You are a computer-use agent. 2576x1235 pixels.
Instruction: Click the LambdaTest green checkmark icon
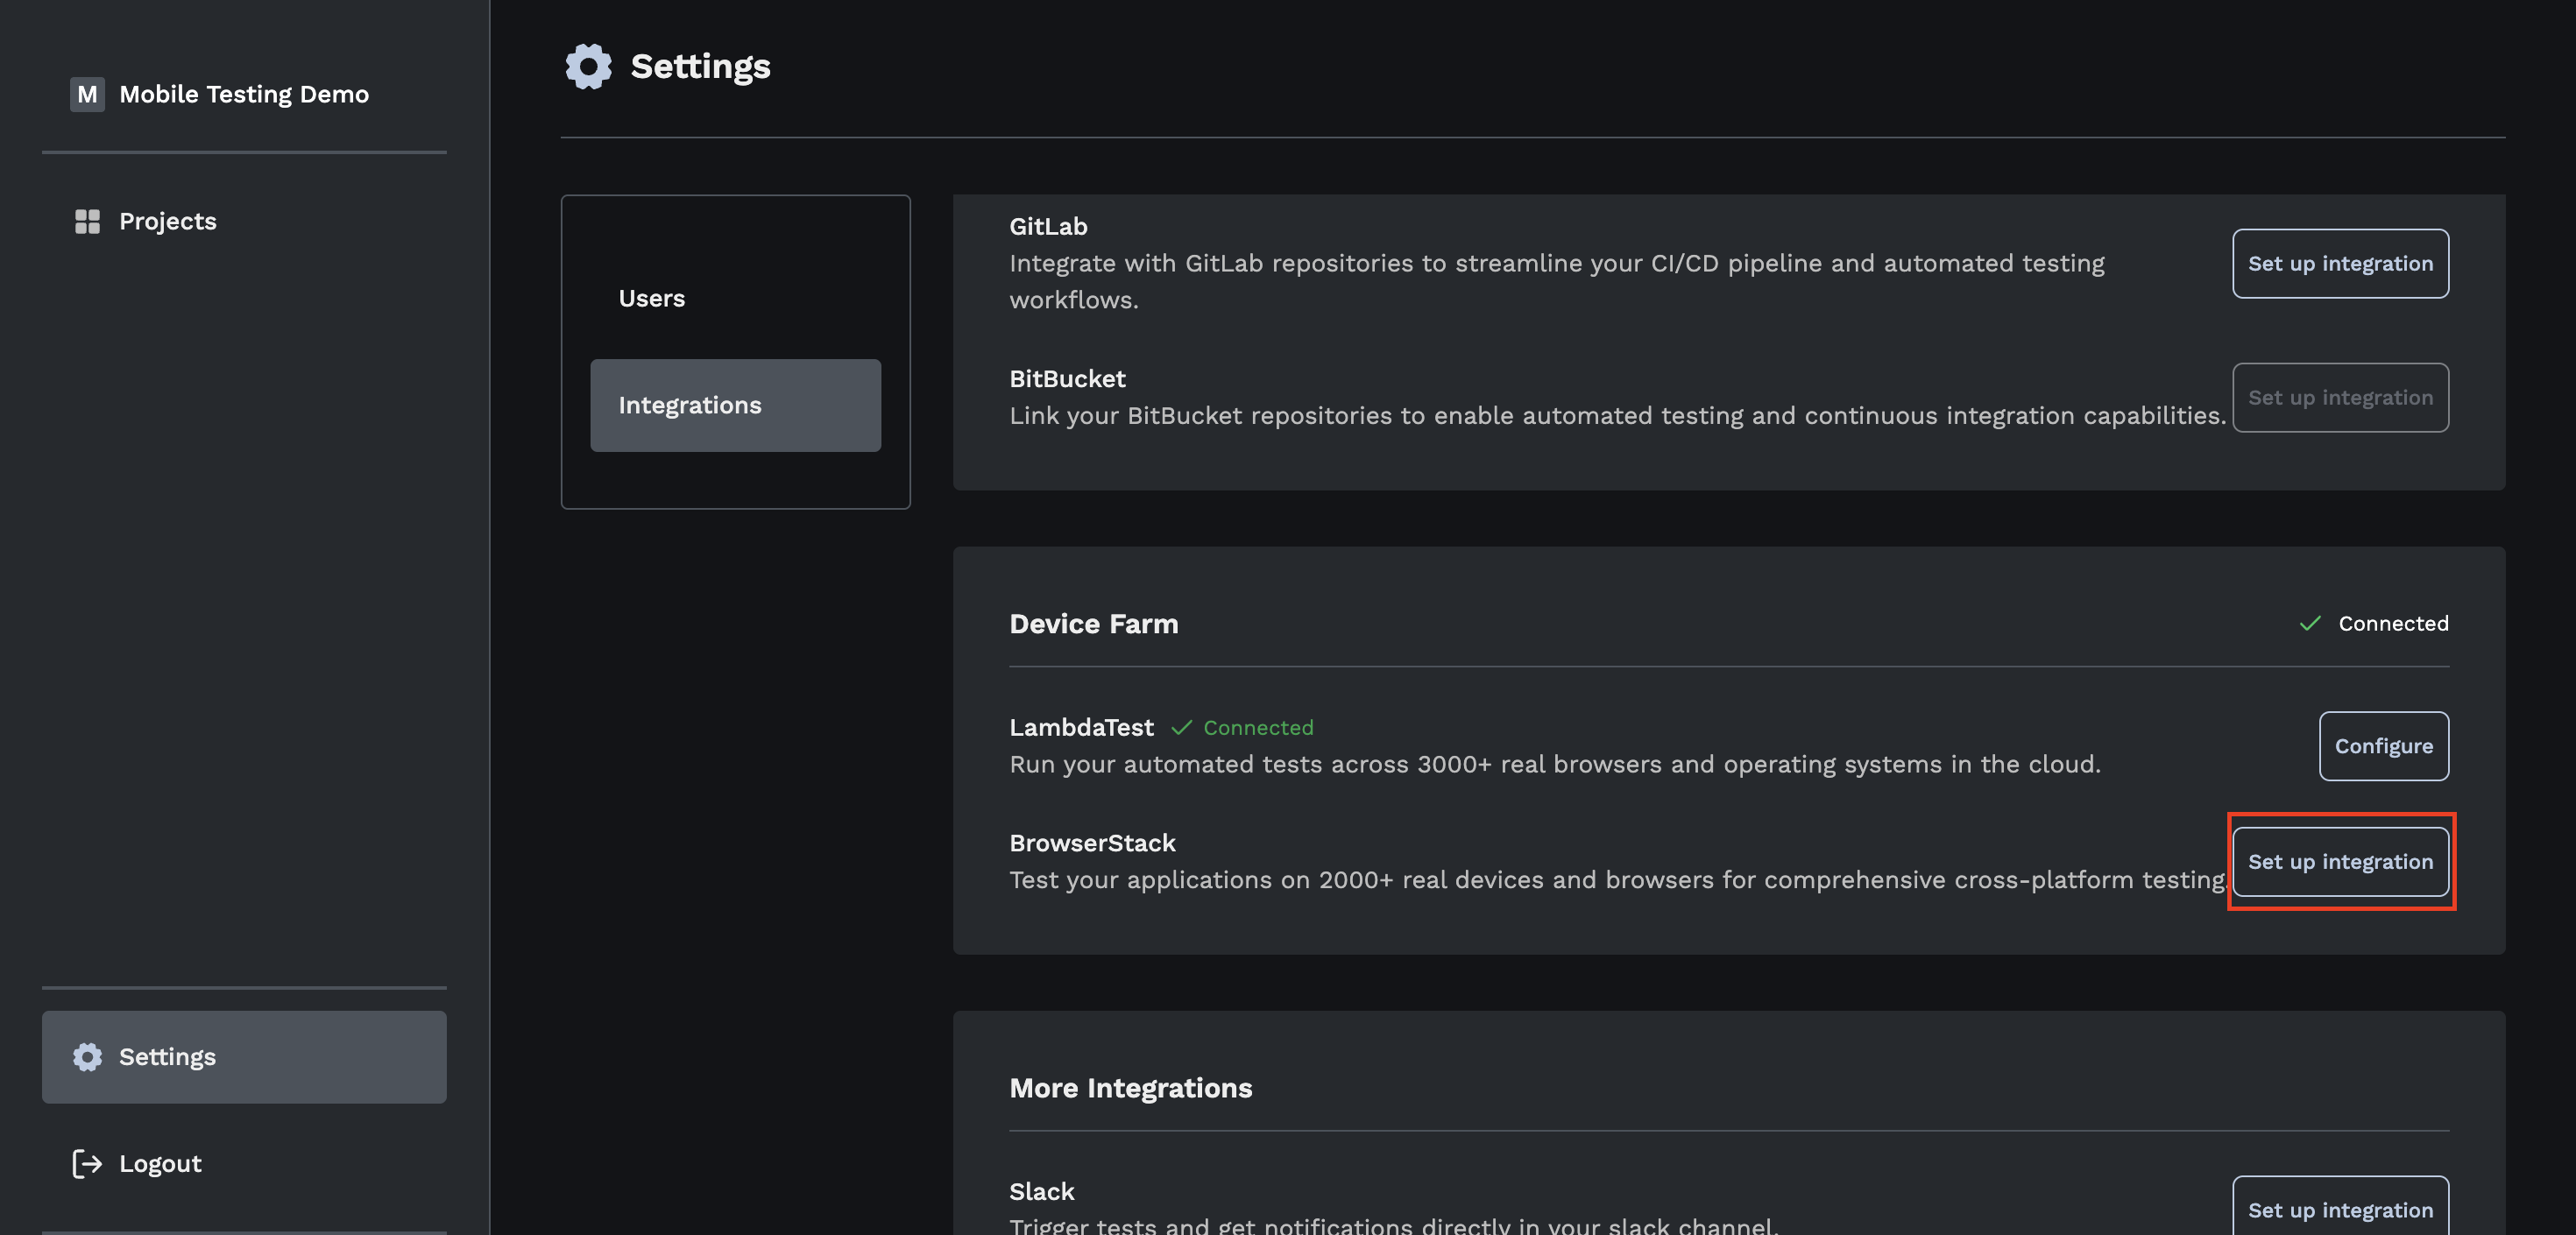tap(1181, 727)
